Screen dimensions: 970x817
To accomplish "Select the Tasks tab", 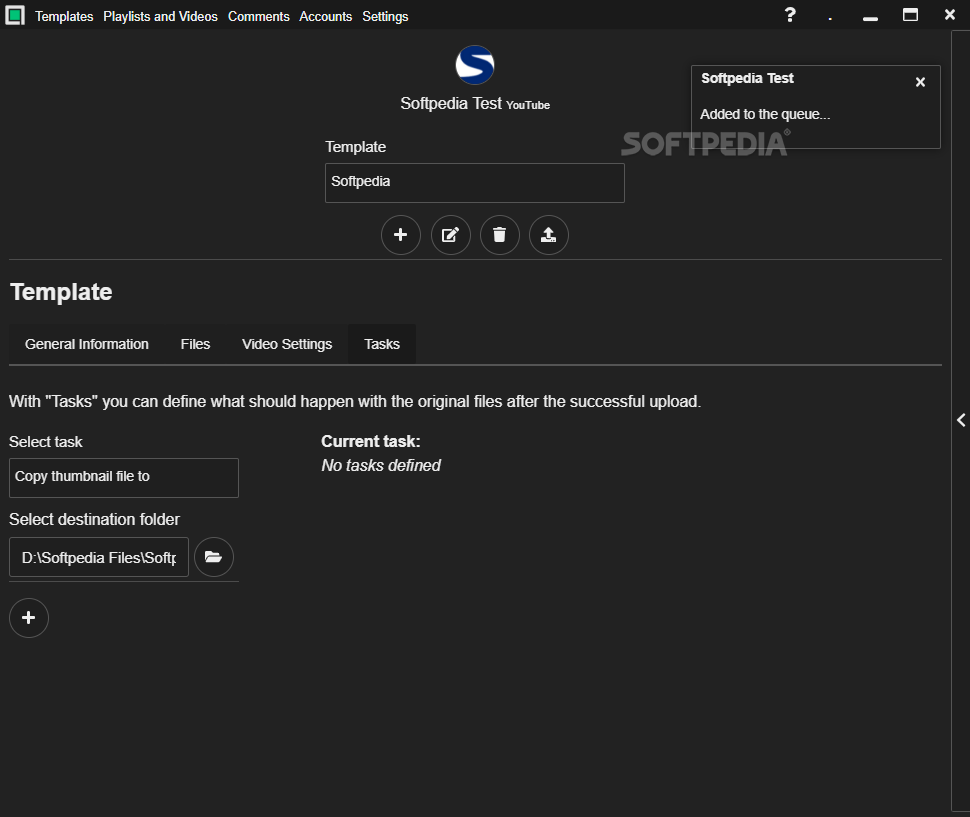I will (x=382, y=344).
